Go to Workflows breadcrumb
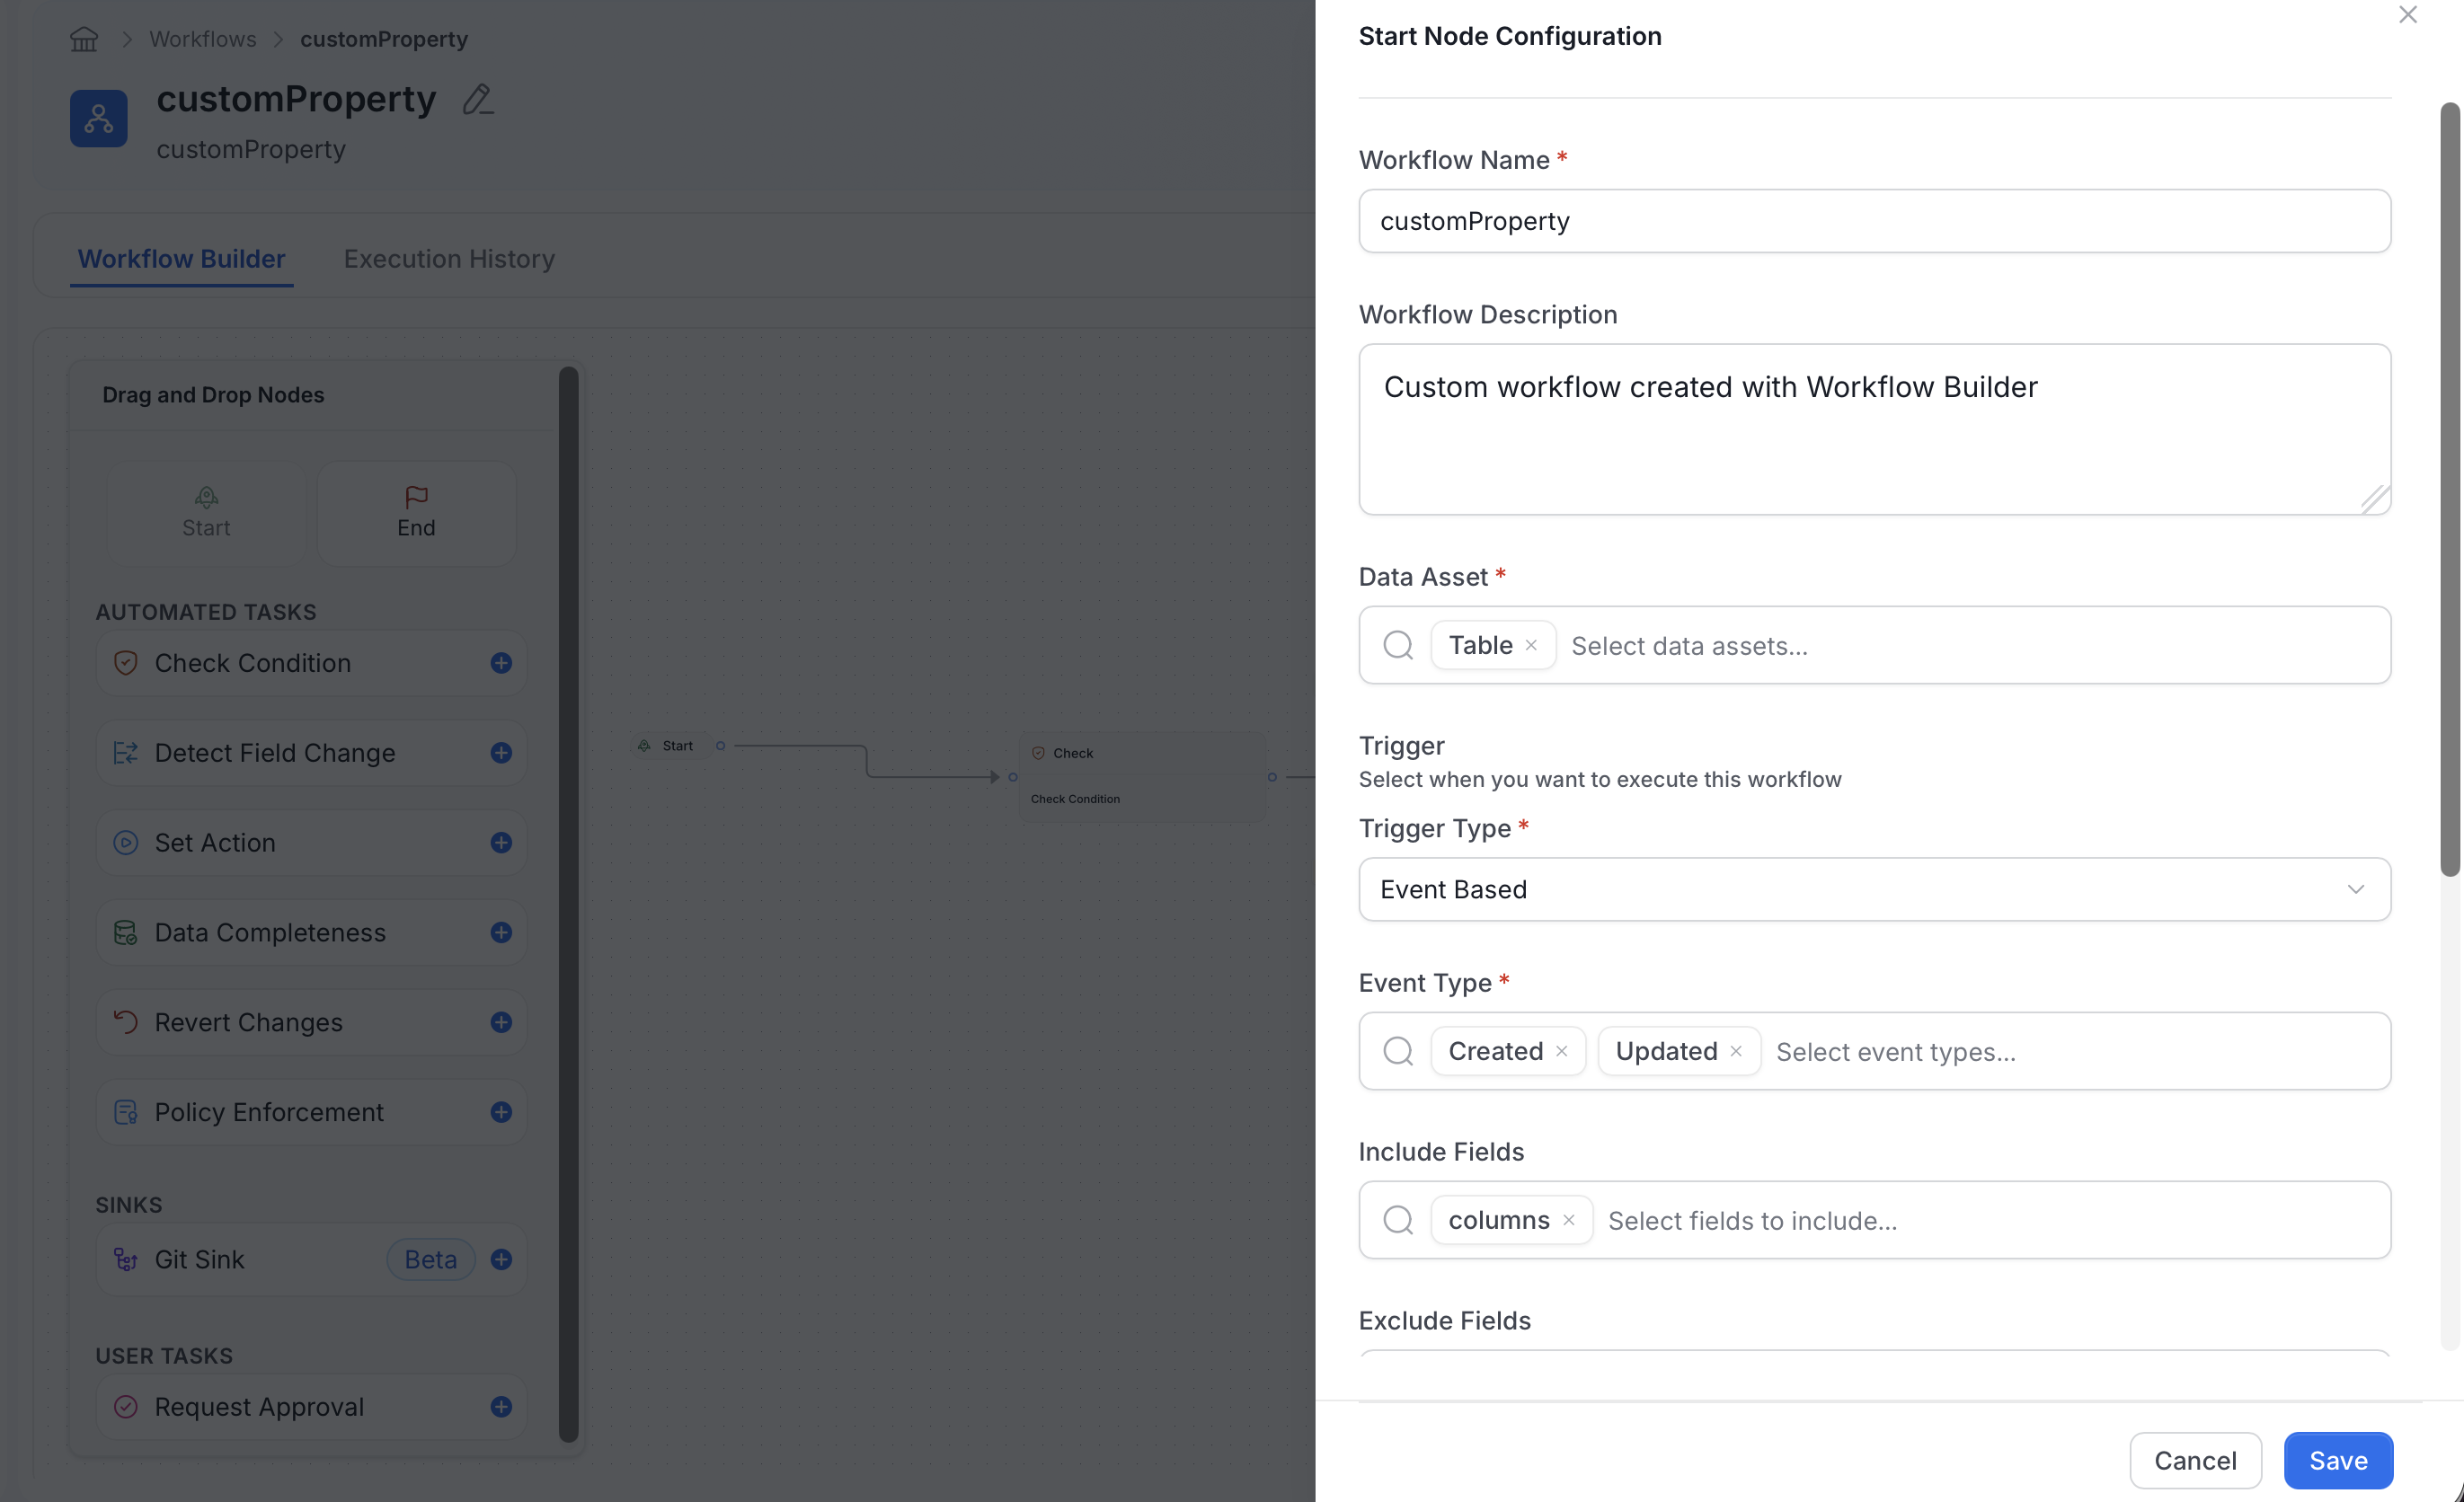 [x=203, y=39]
